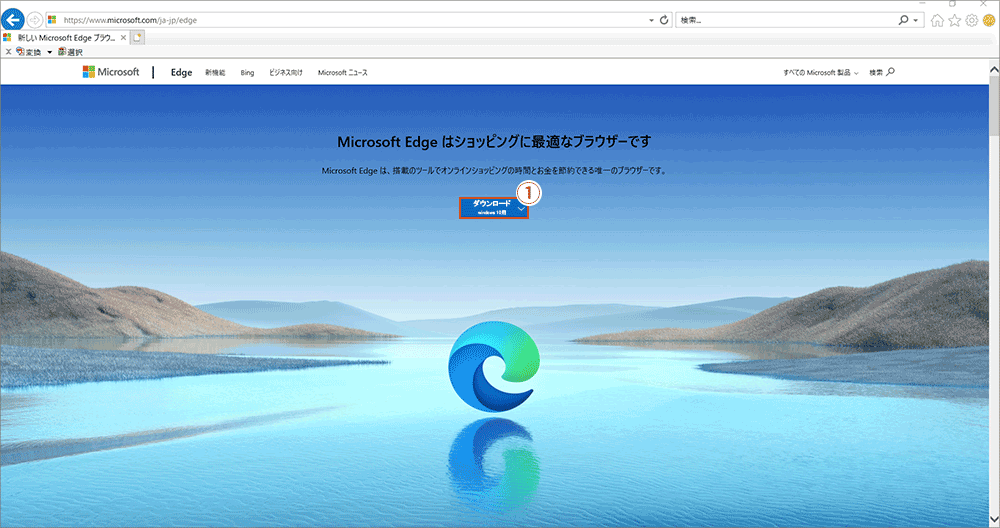Go back with the blue arrow button
Screen dimensions: 1000x528
click(x=13, y=20)
